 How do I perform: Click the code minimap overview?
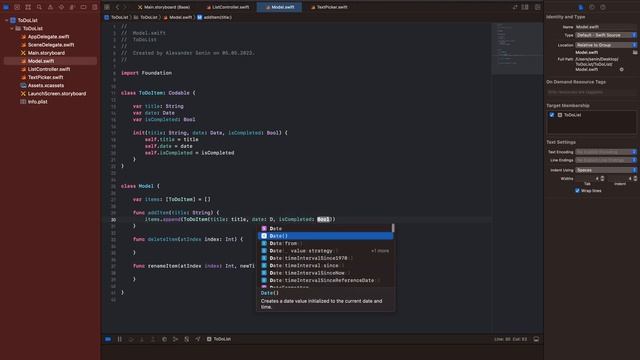pyautogui.click(x=517, y=48)
